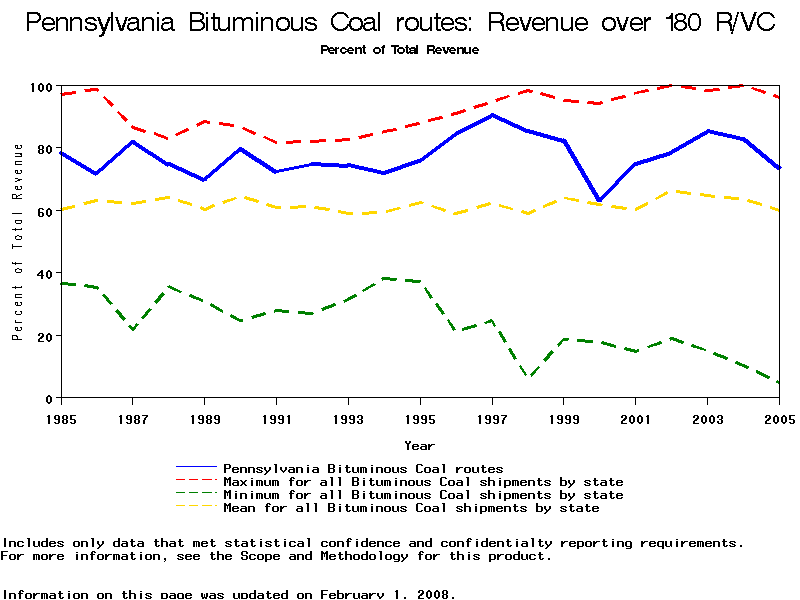Screen dimensions: 800x600
Task: Click the blue line's lowest dip at 2000
Action: pos(600,200)
